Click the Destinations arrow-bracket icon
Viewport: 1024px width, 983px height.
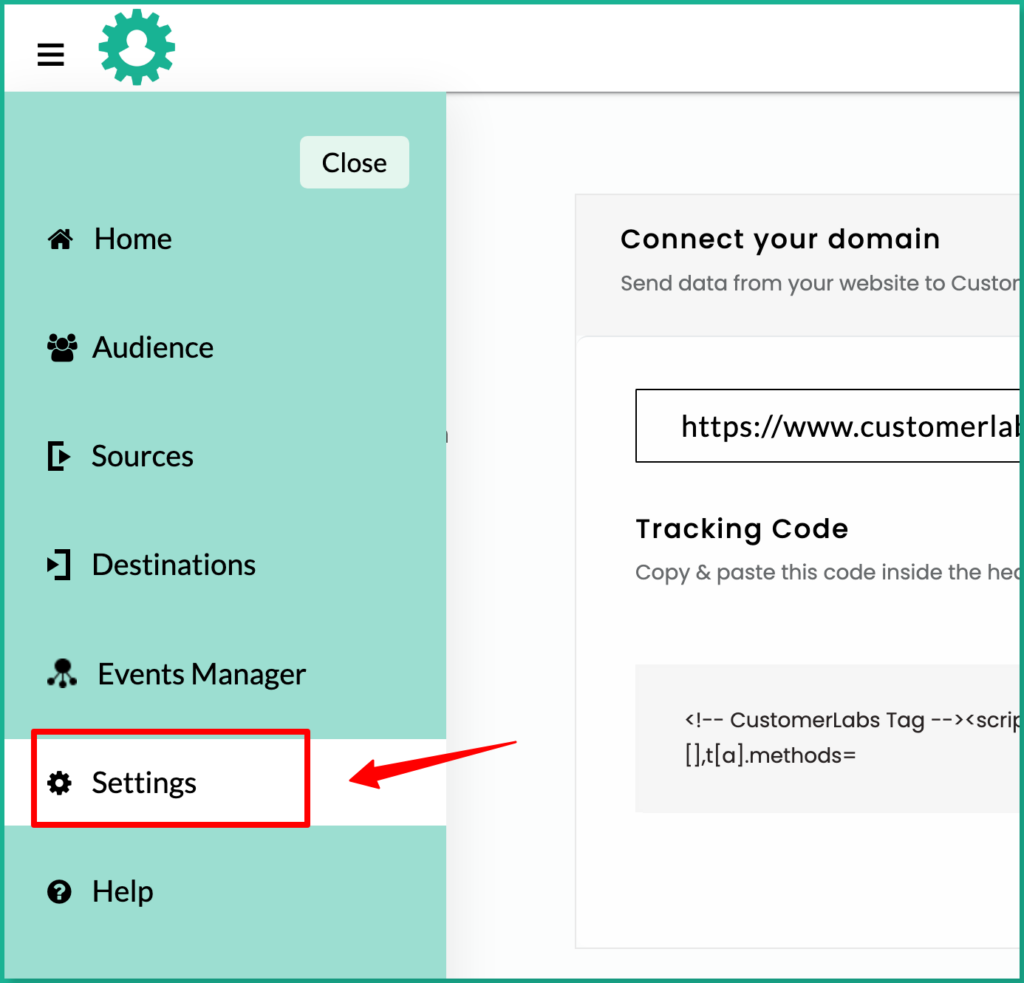59,565
